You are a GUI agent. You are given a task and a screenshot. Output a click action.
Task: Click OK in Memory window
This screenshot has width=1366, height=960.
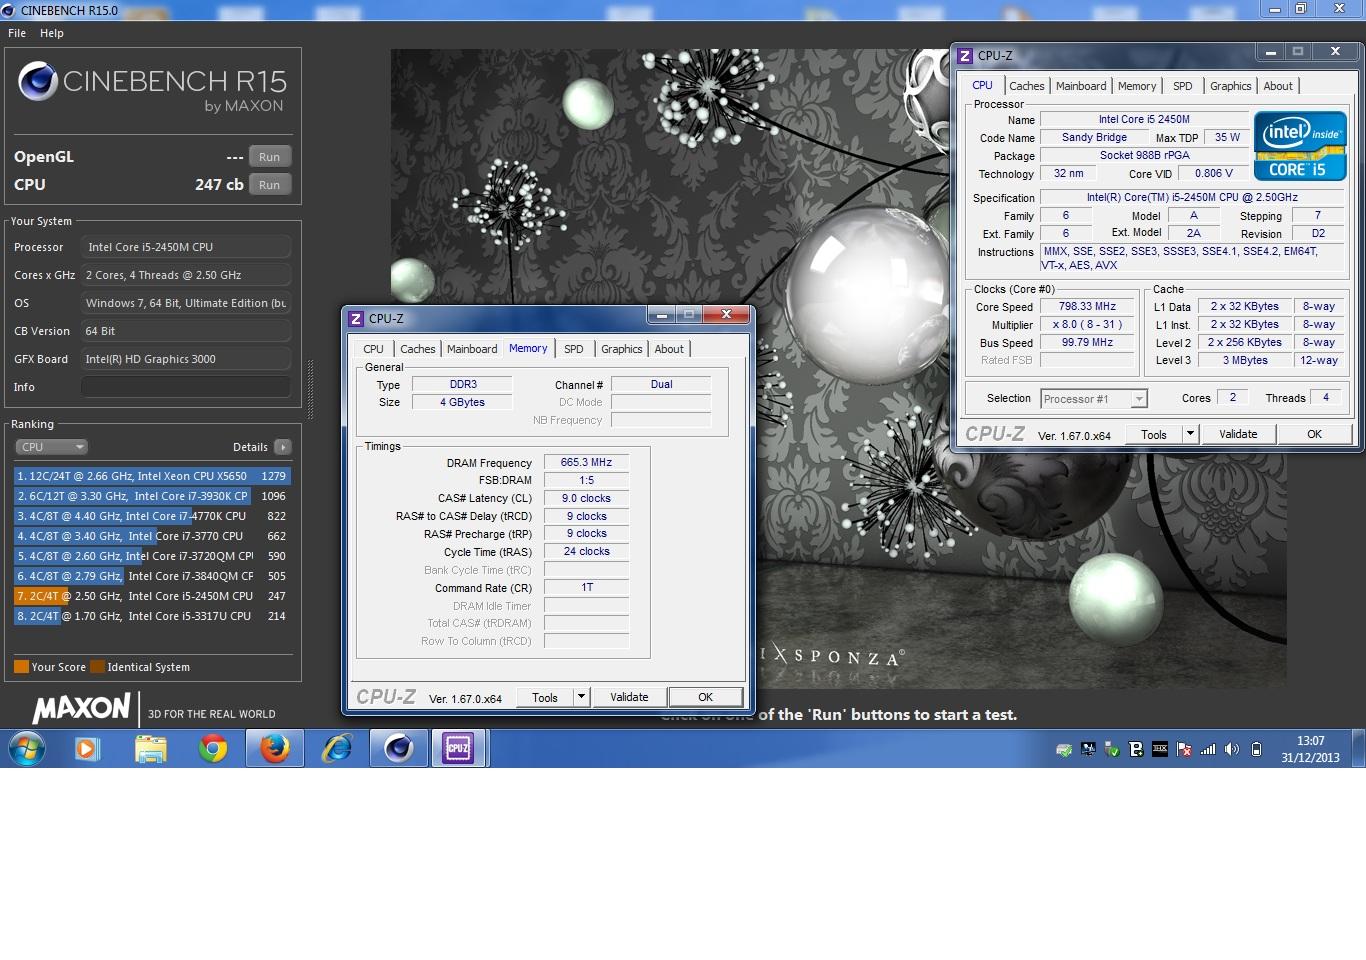(706, 697)
